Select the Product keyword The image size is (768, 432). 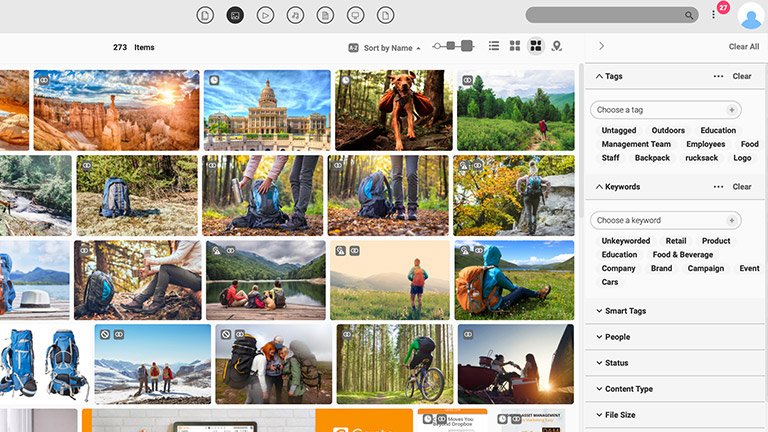point(716,241)
